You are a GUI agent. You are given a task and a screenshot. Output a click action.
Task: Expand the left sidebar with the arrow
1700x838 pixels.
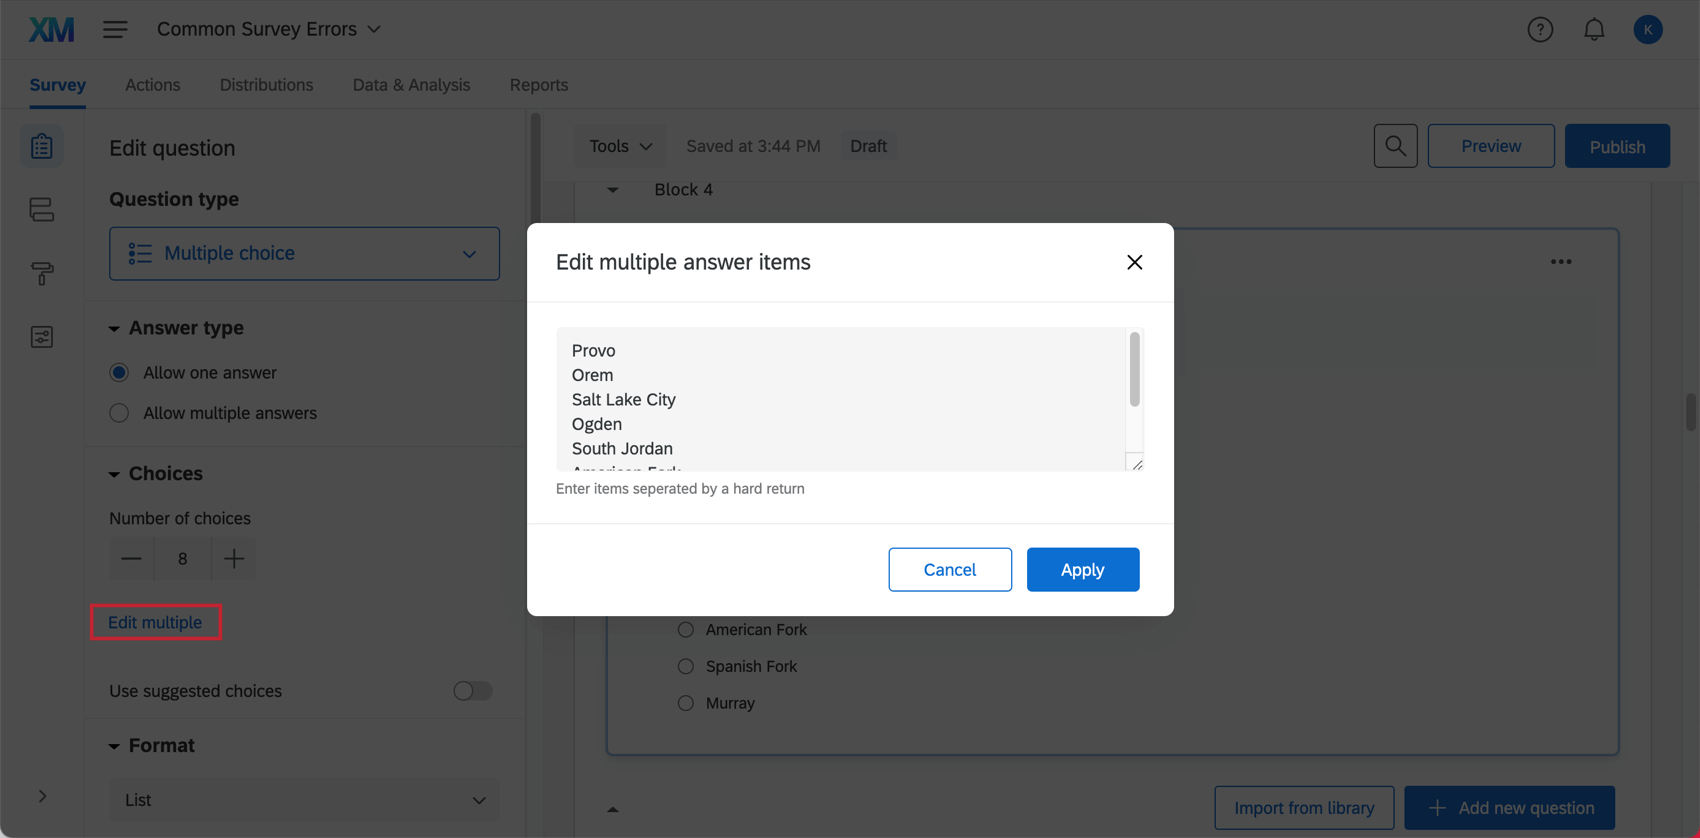[x=42, y=796]
